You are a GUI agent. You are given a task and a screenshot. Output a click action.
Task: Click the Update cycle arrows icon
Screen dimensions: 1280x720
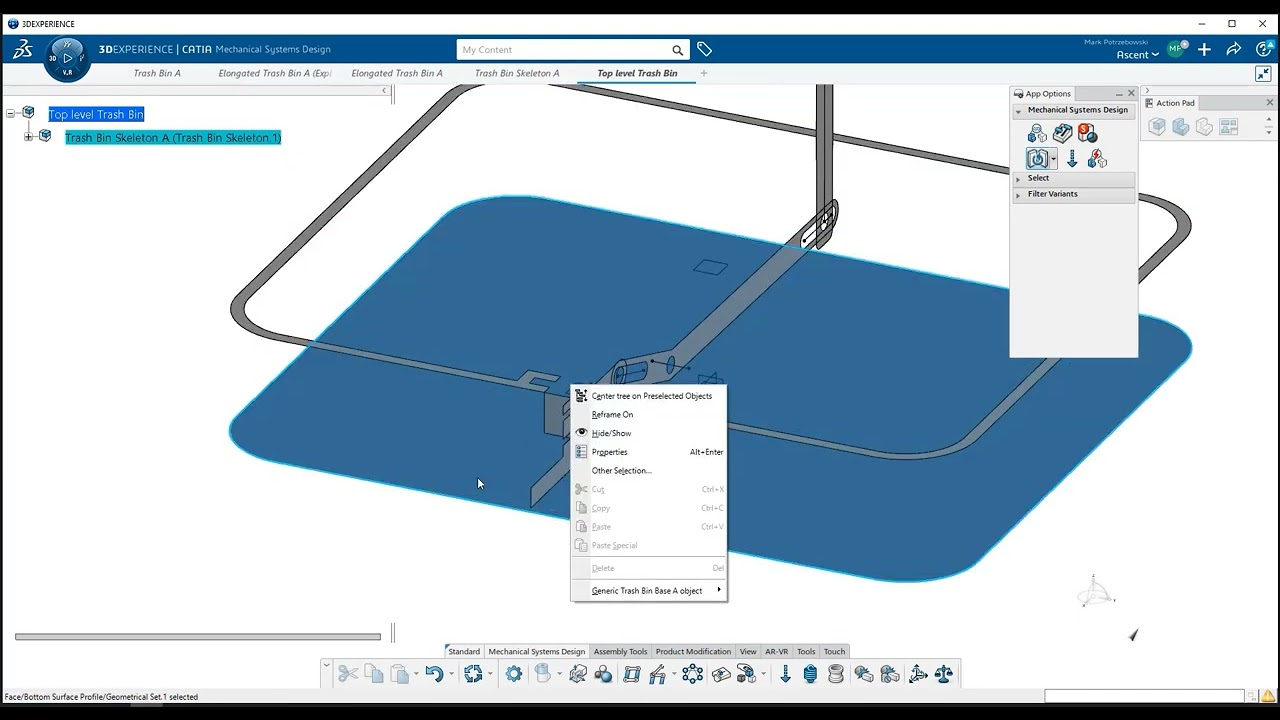tap(473, 674)
